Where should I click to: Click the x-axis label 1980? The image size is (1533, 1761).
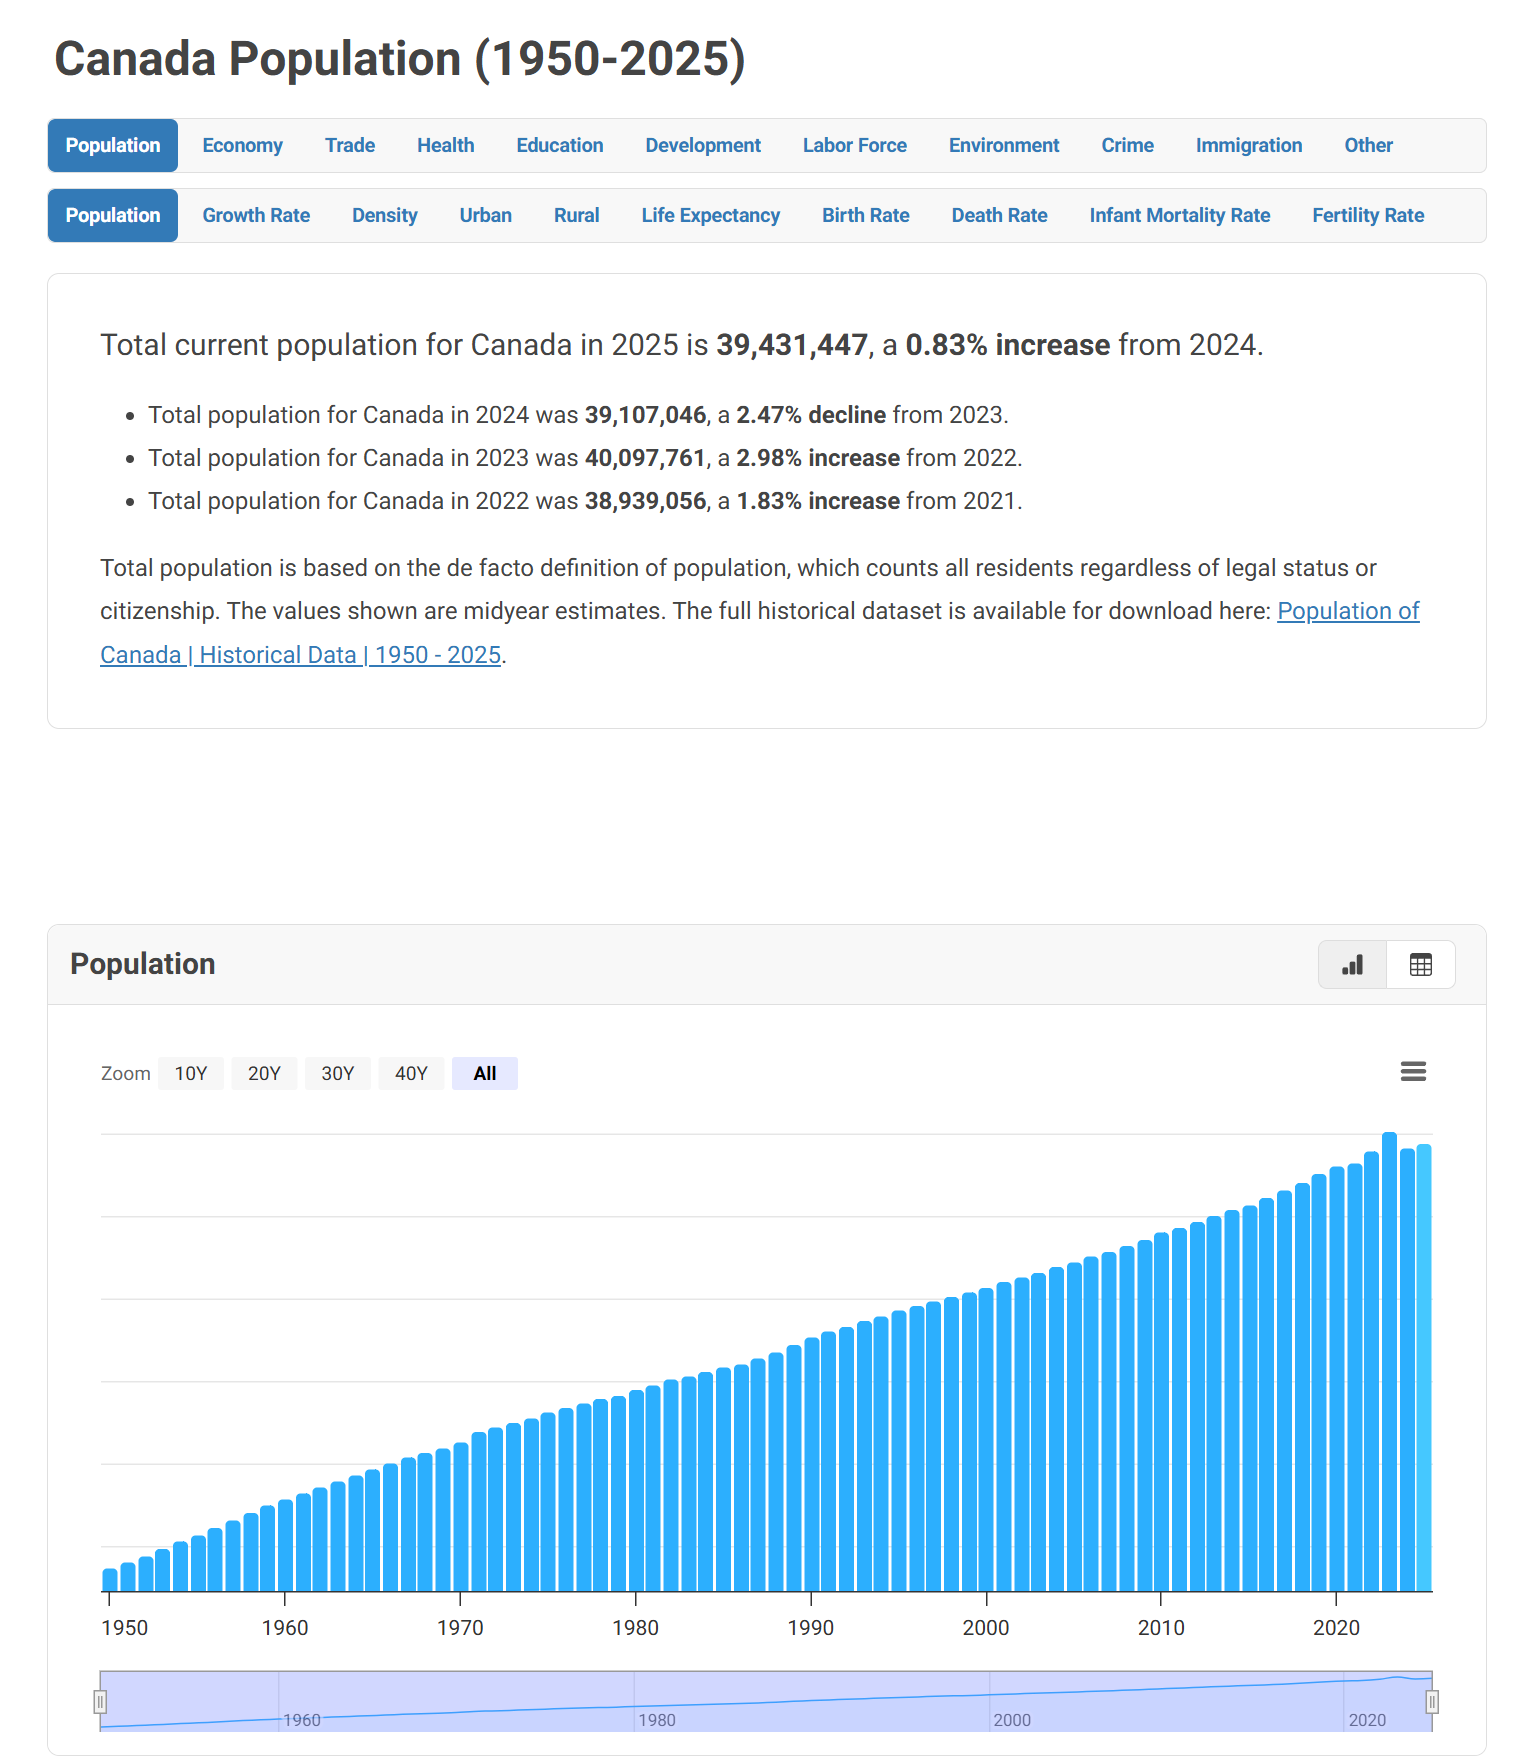coord(635,1628)
